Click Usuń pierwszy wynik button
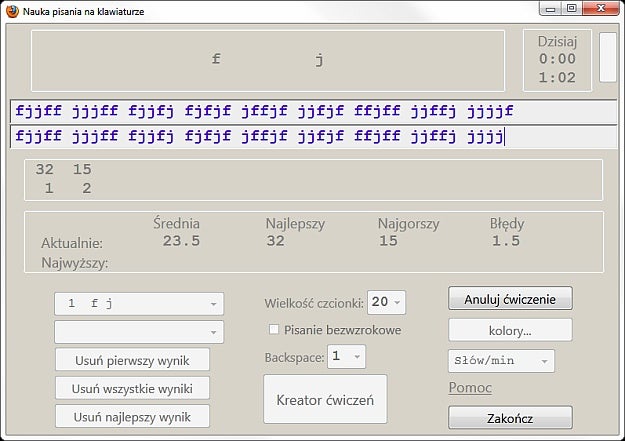Image resolution: width=625 pixels, height=441 pixels. pyautogui.click(x=132, y=360)
